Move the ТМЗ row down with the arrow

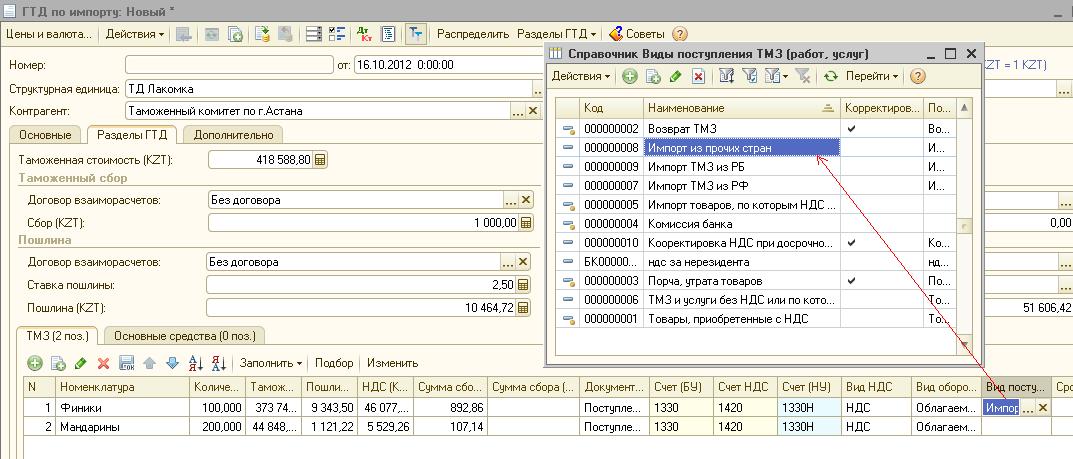pyautogui.click(x=171, y=363)
